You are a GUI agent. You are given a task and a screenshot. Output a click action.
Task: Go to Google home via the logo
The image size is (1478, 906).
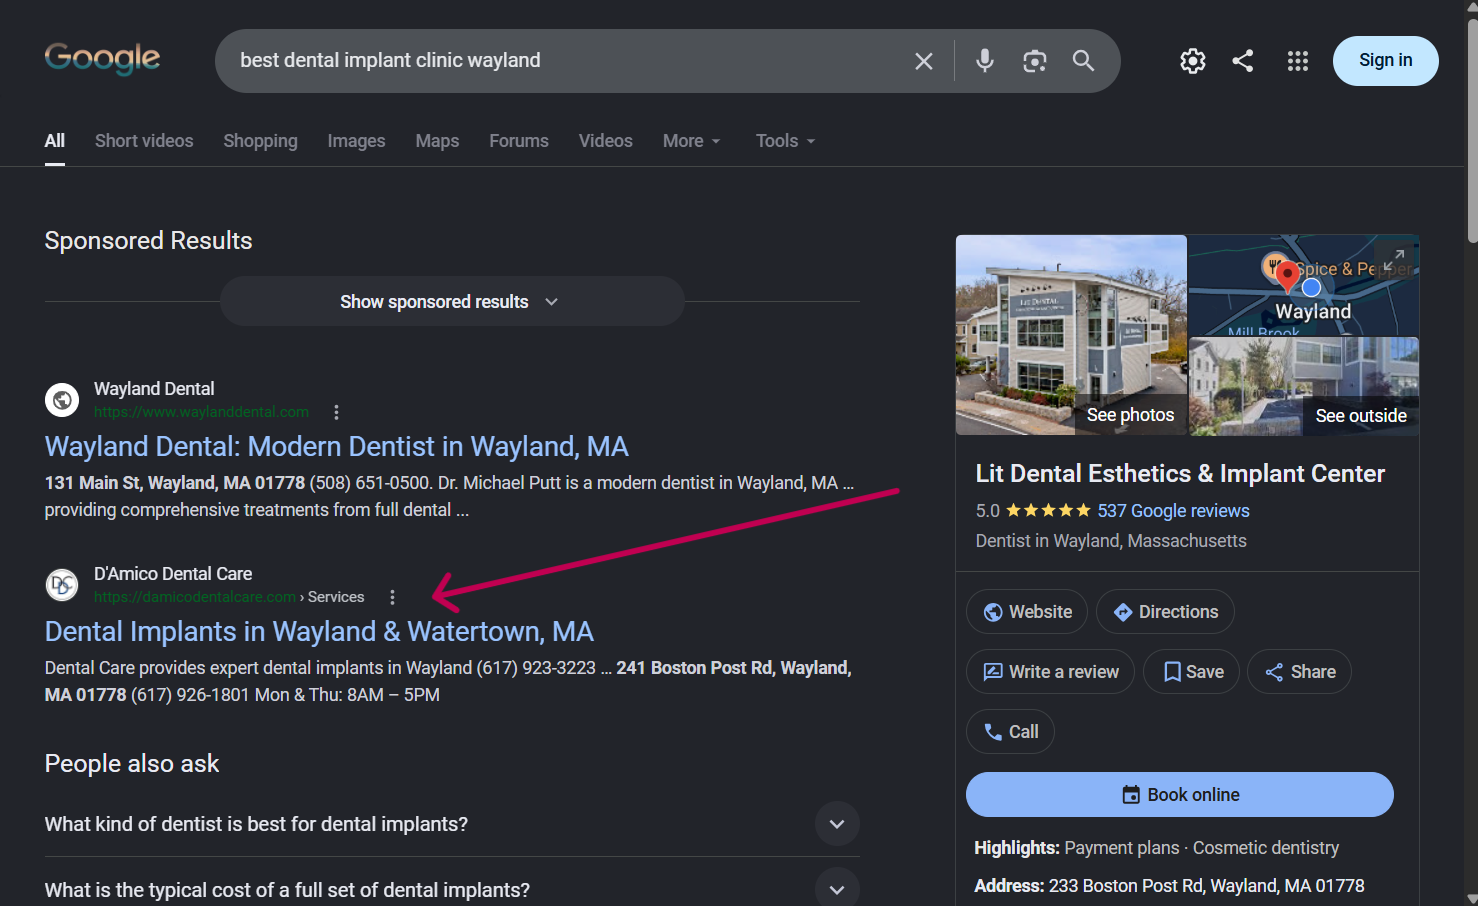pos(102,58)
